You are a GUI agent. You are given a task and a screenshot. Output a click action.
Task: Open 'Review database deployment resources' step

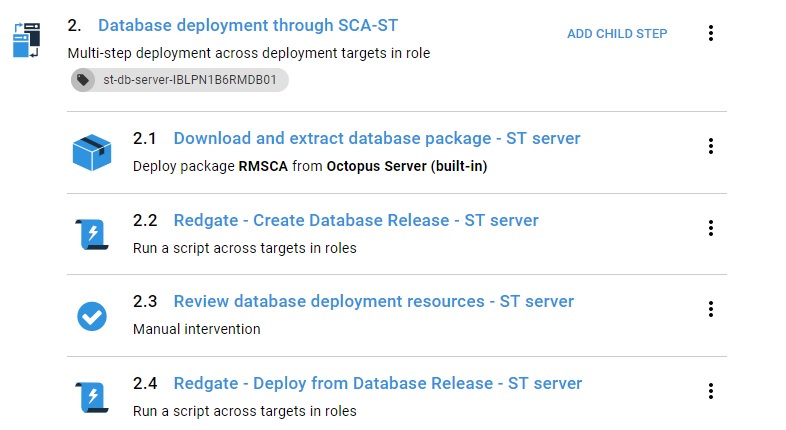[373, 301]
